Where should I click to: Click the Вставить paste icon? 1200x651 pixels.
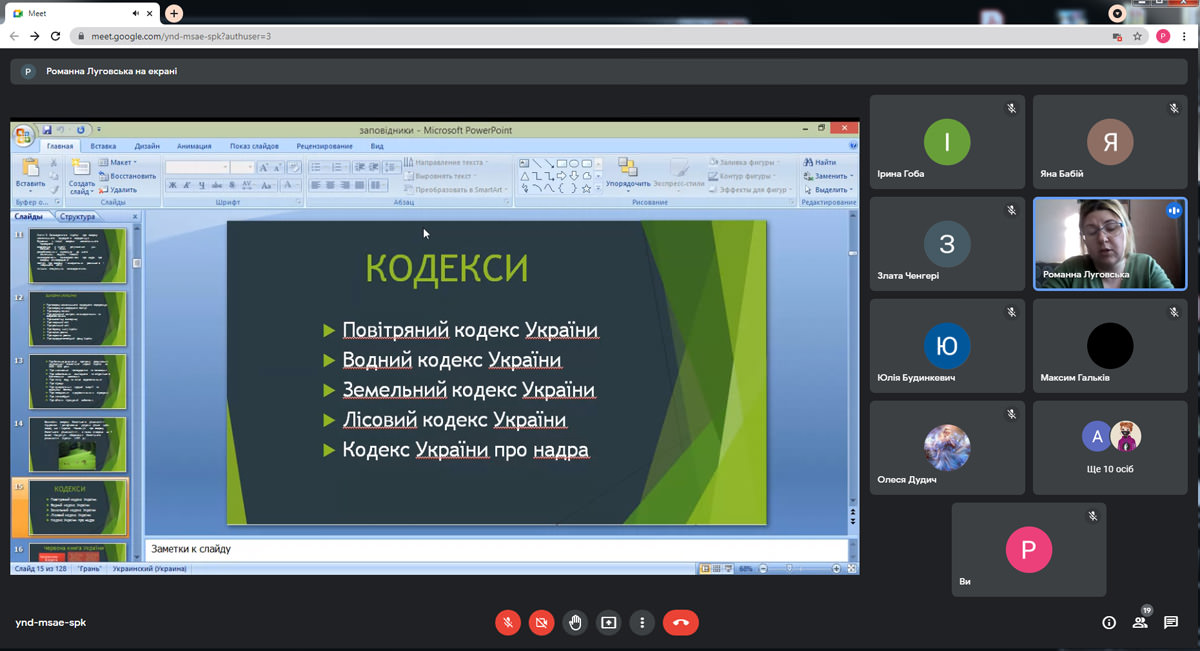click(30, 167)
